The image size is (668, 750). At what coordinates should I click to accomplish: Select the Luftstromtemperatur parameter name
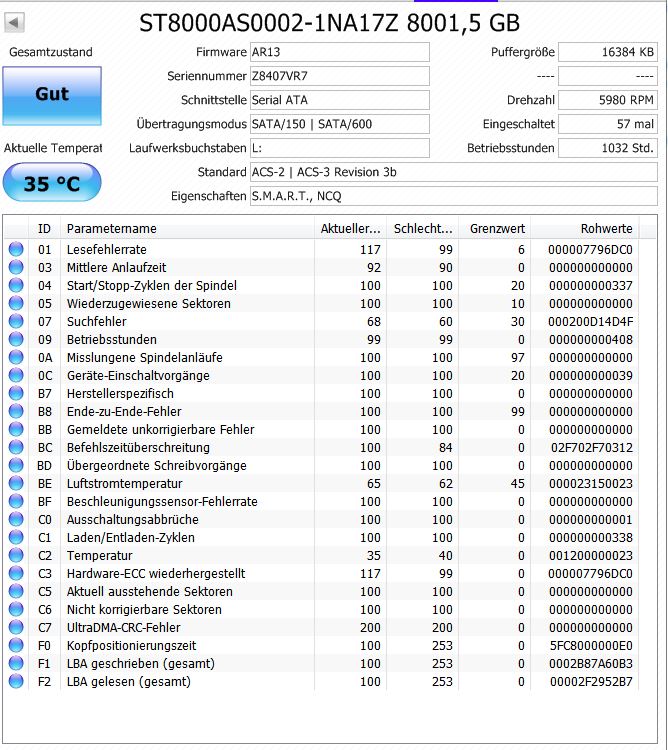[124, 484]
